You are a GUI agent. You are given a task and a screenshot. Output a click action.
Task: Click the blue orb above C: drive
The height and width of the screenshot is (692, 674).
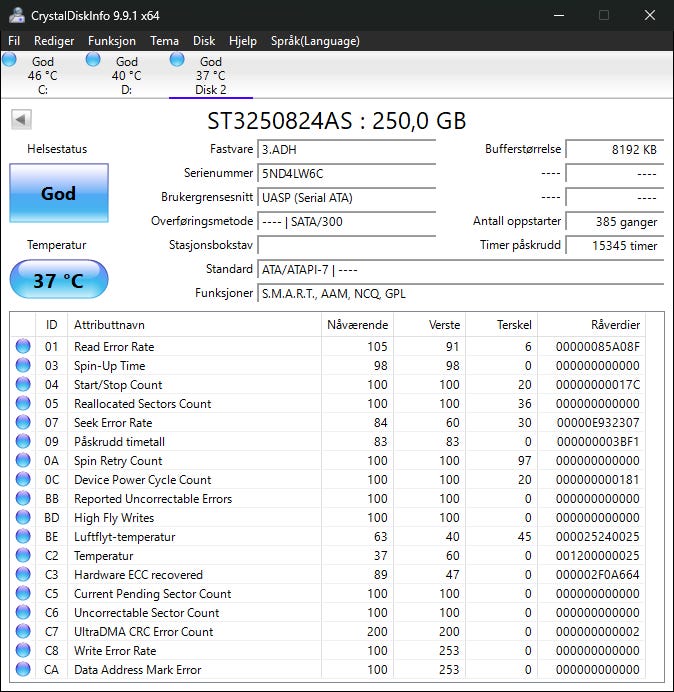point(9,60)
